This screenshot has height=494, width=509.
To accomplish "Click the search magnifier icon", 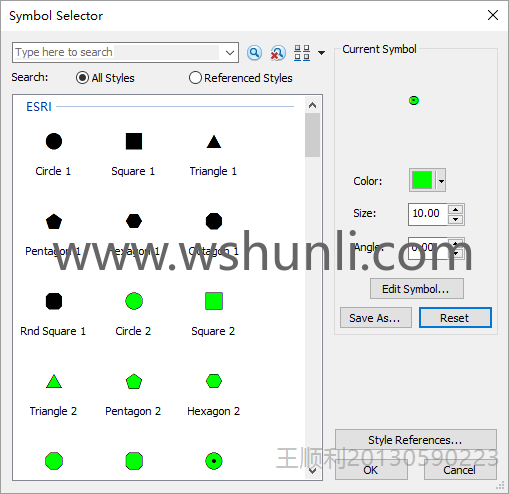I will 254,53.
